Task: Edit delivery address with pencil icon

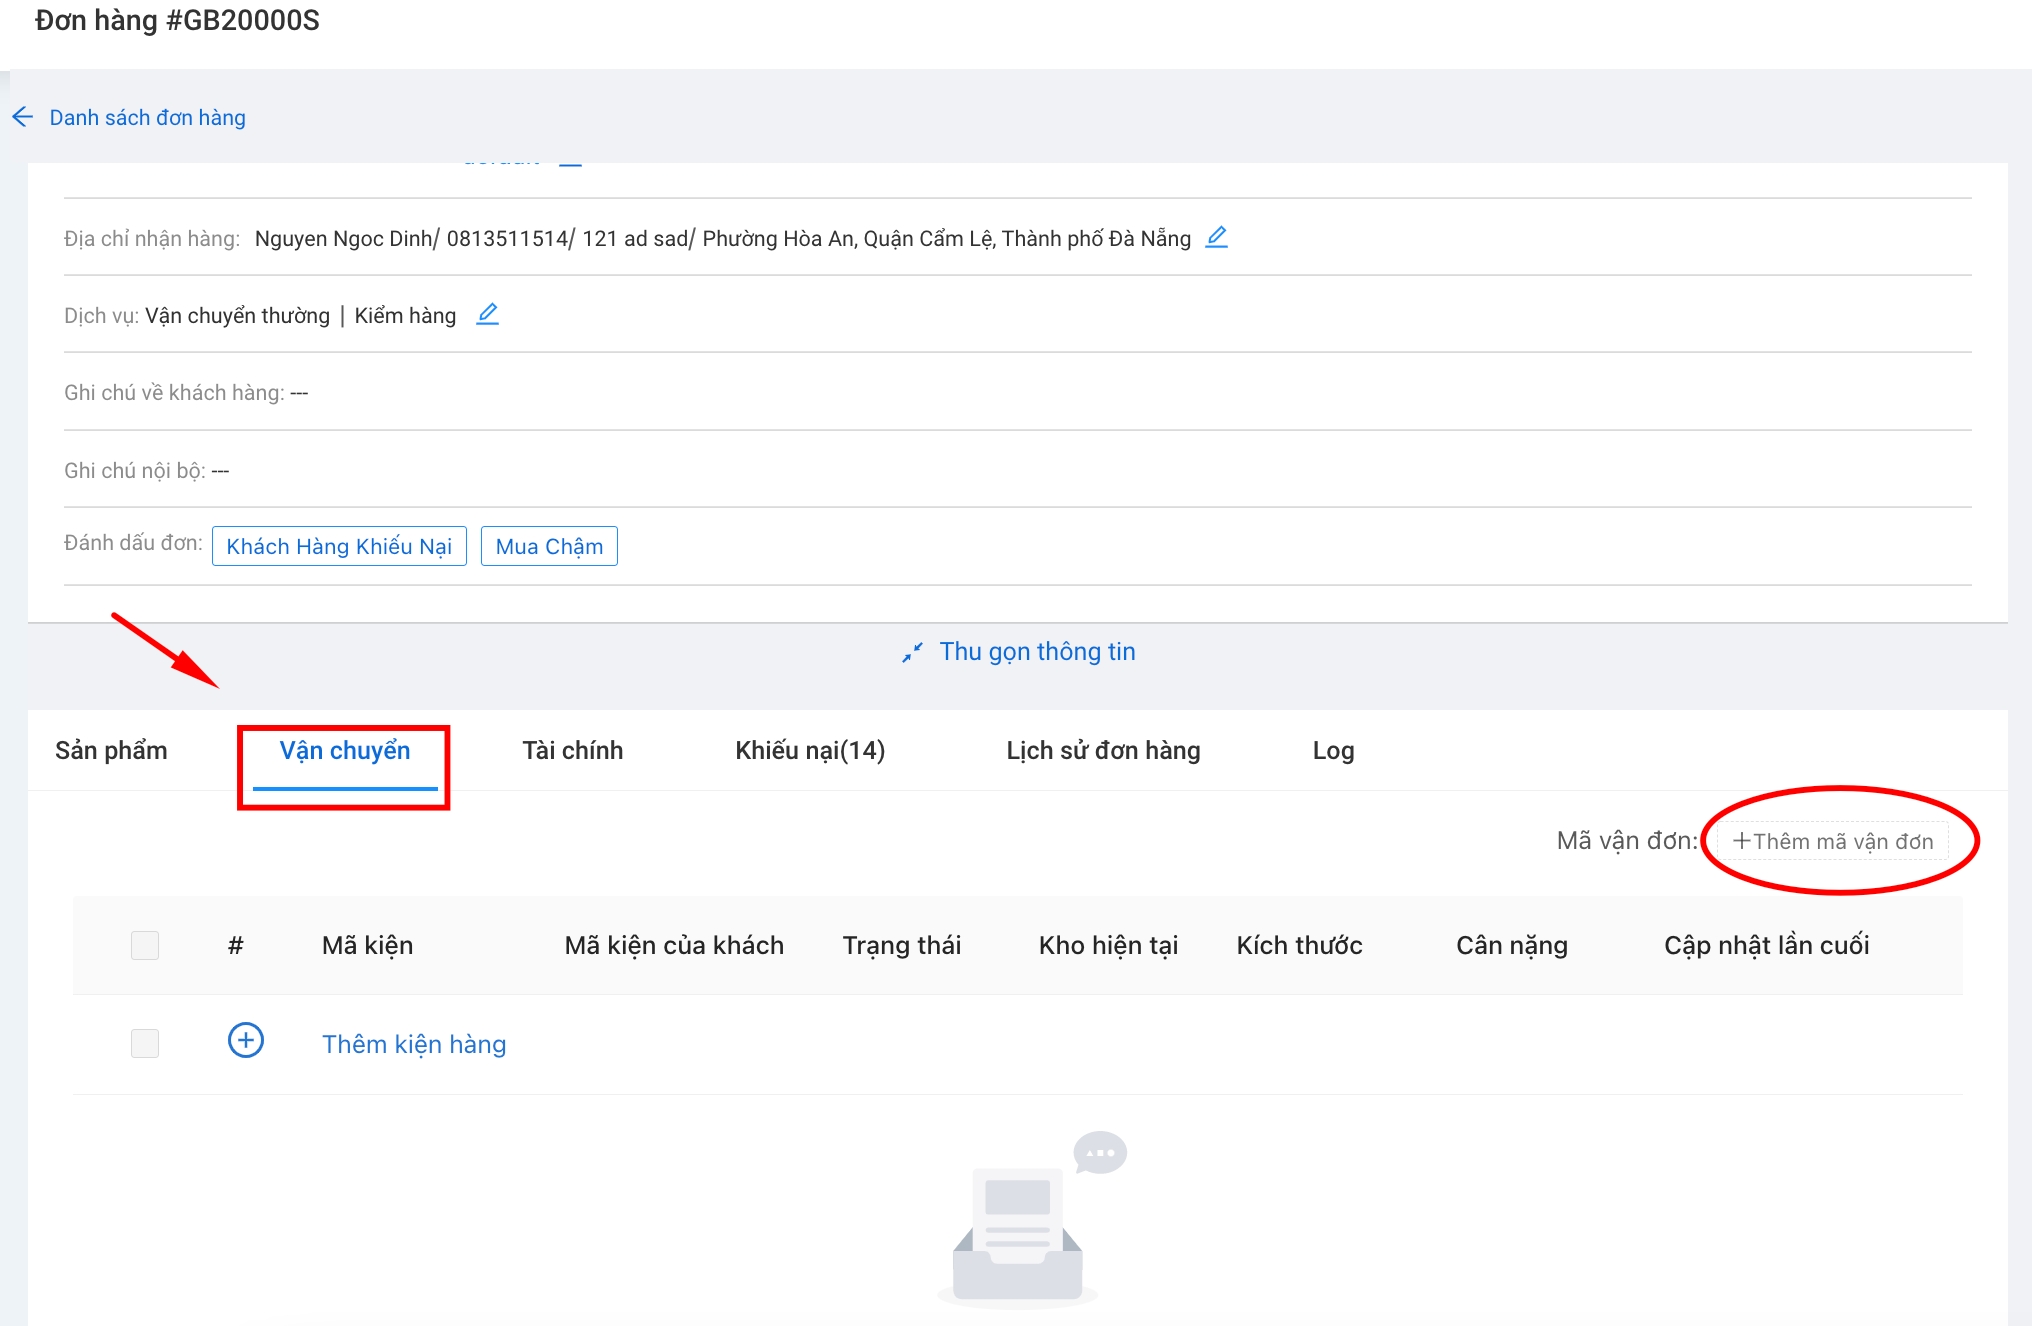Action: (x=1216, y=237)
